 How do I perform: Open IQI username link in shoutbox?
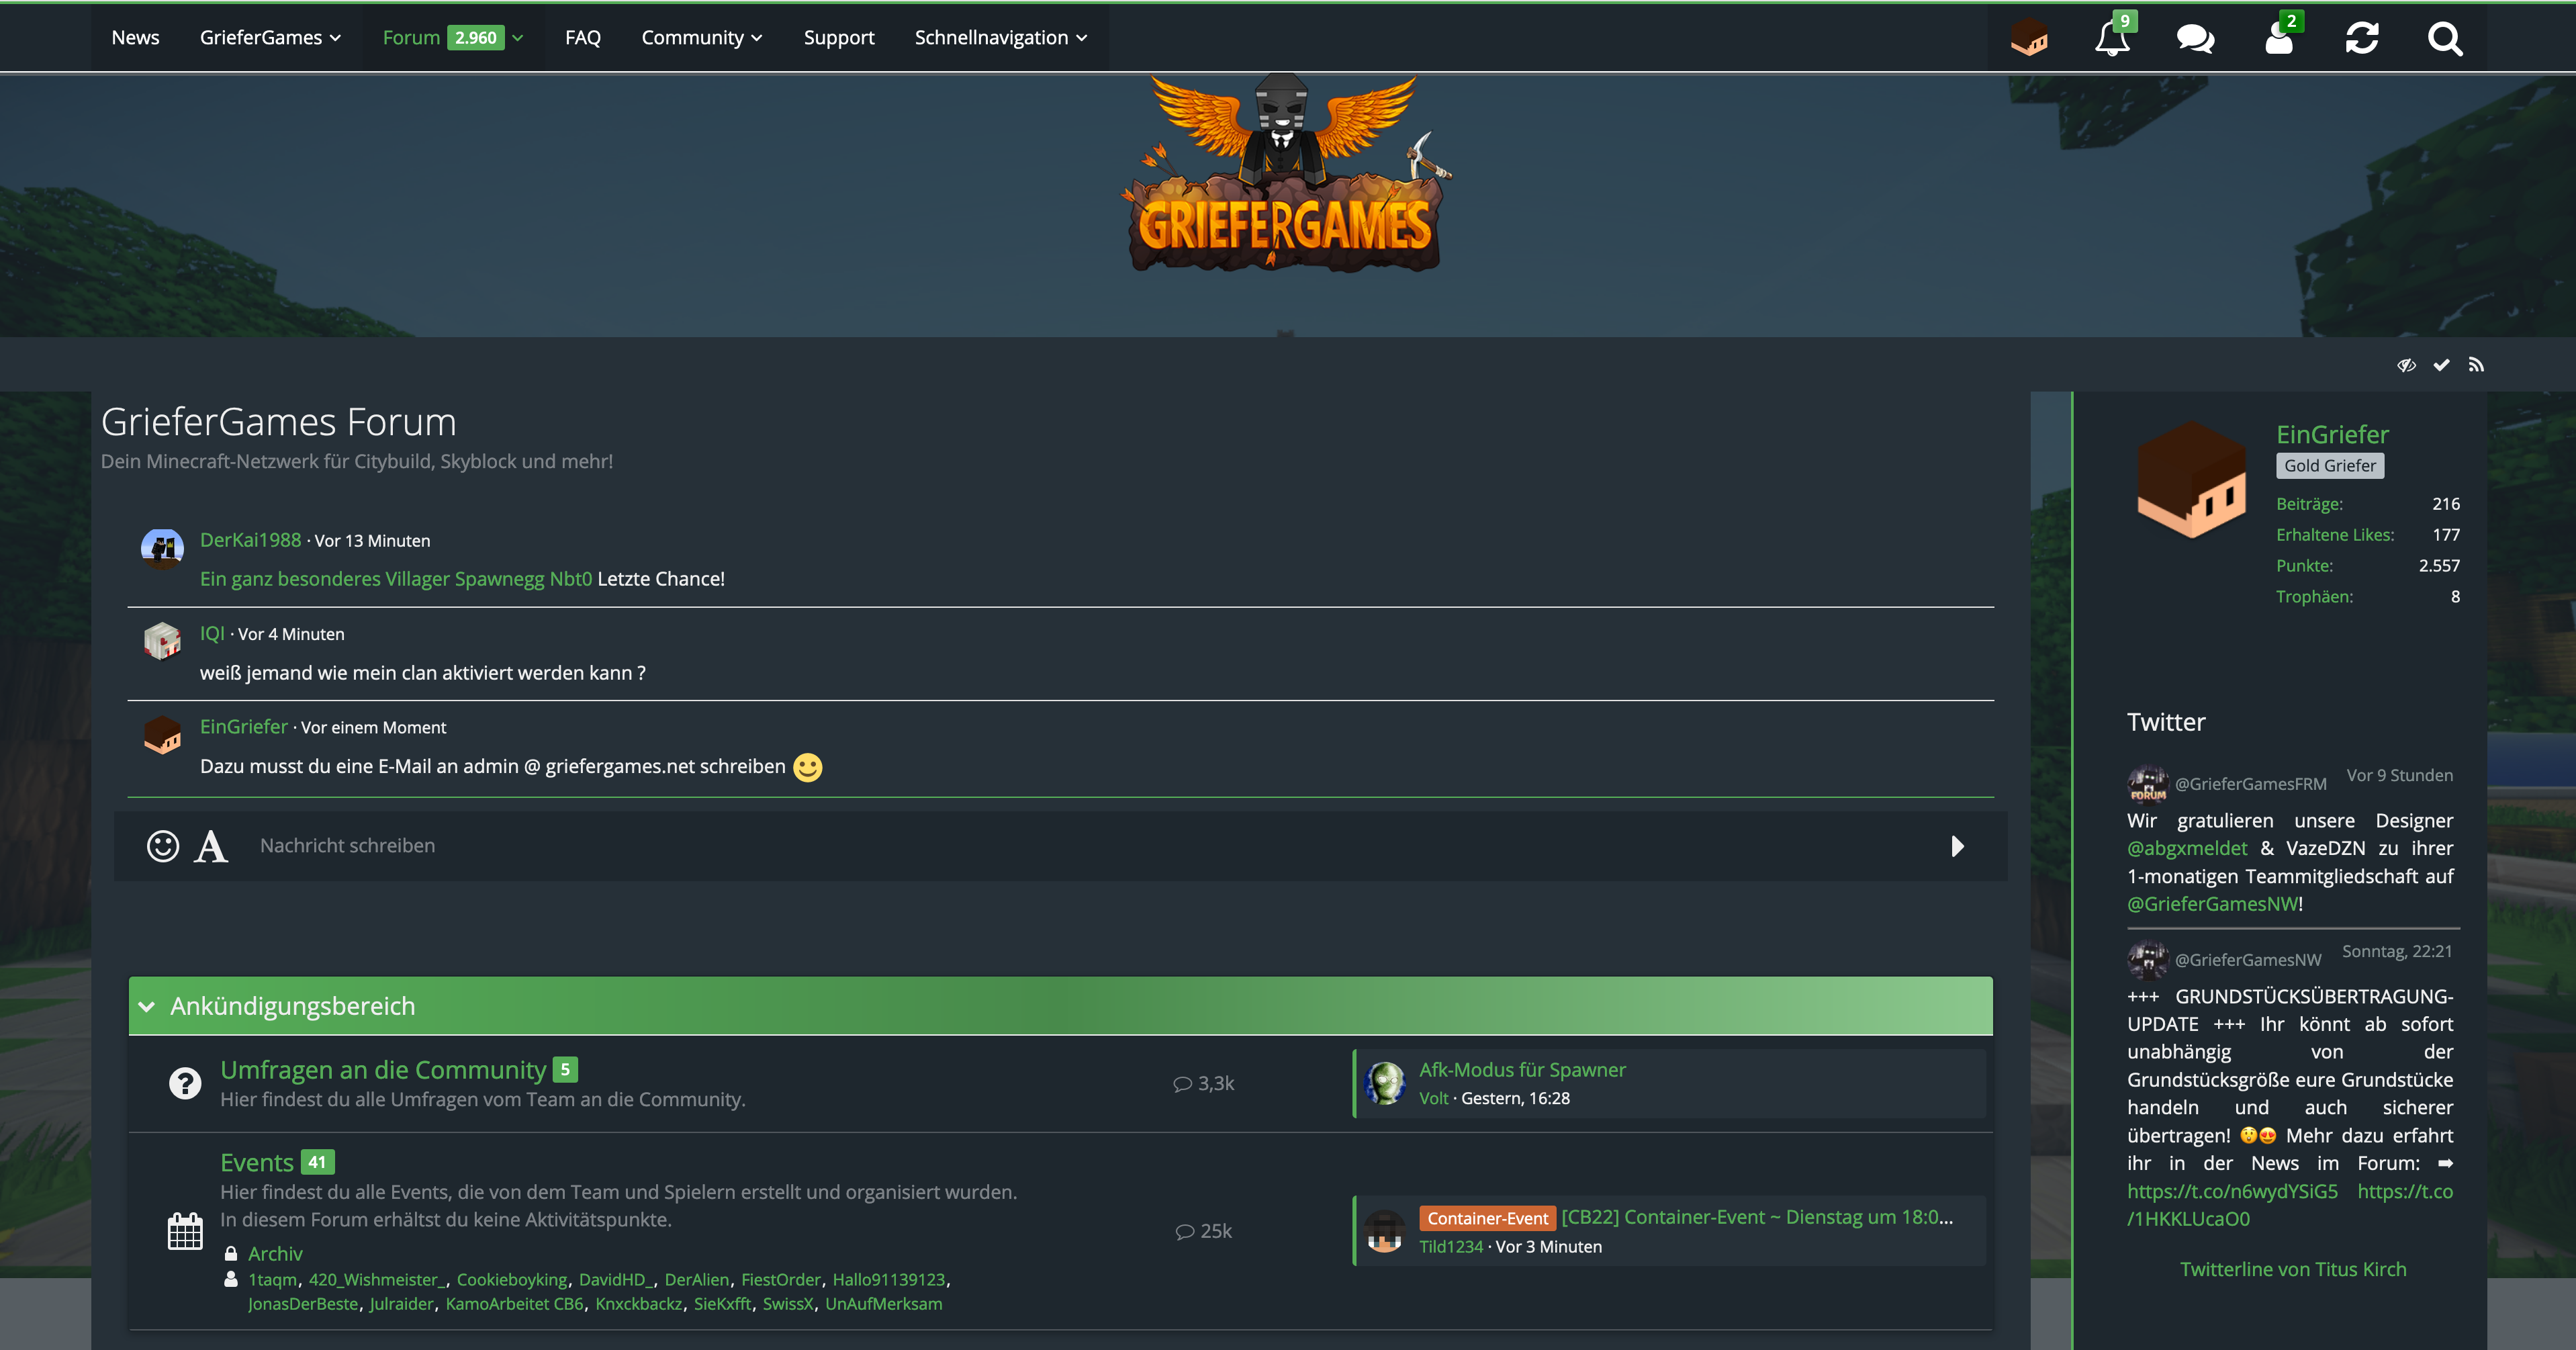coord(212,634)
